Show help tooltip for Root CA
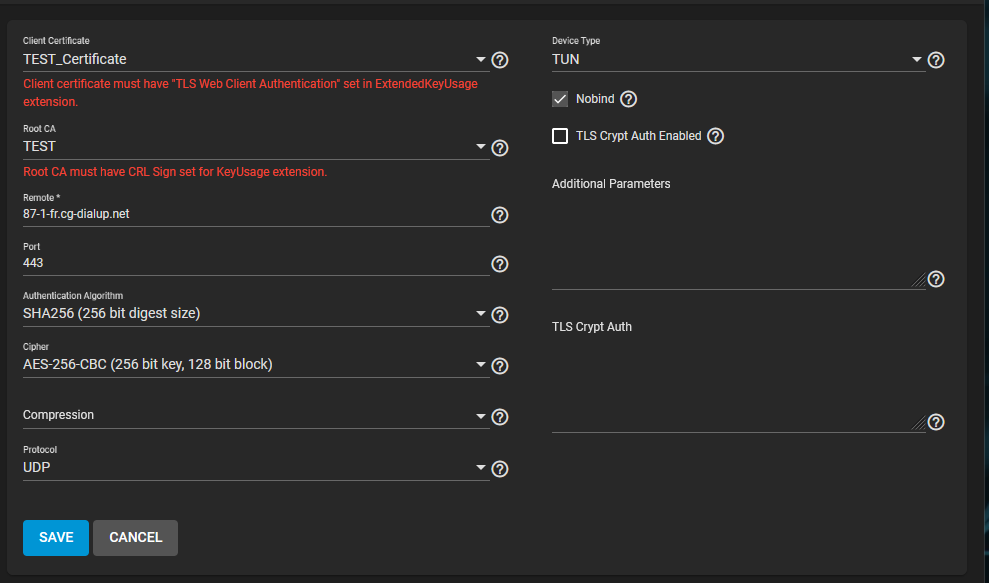 tap(500, 148)
